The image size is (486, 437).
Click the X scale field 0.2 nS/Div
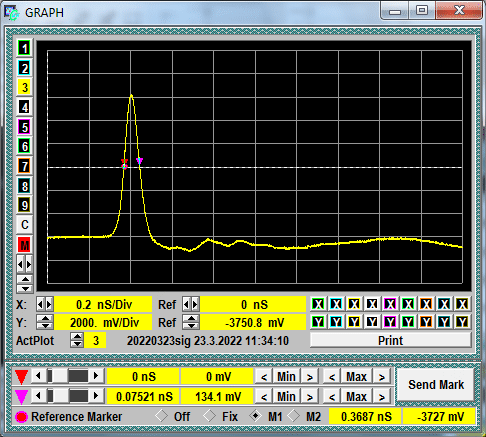tap(103, 304)
